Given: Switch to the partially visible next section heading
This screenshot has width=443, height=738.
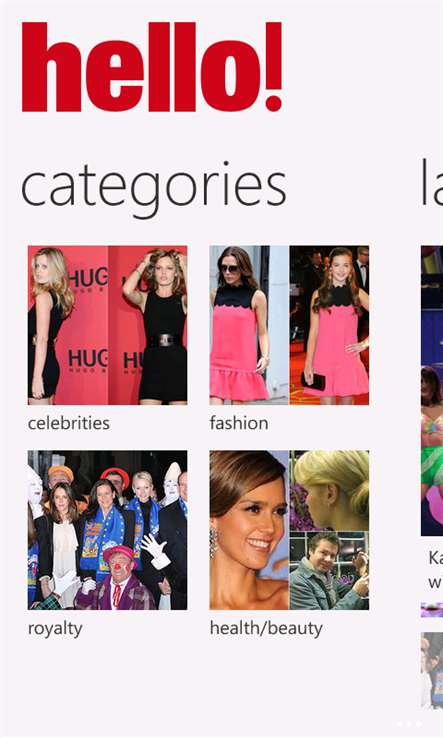Looking at the screenshot, I should coord(432,184).
